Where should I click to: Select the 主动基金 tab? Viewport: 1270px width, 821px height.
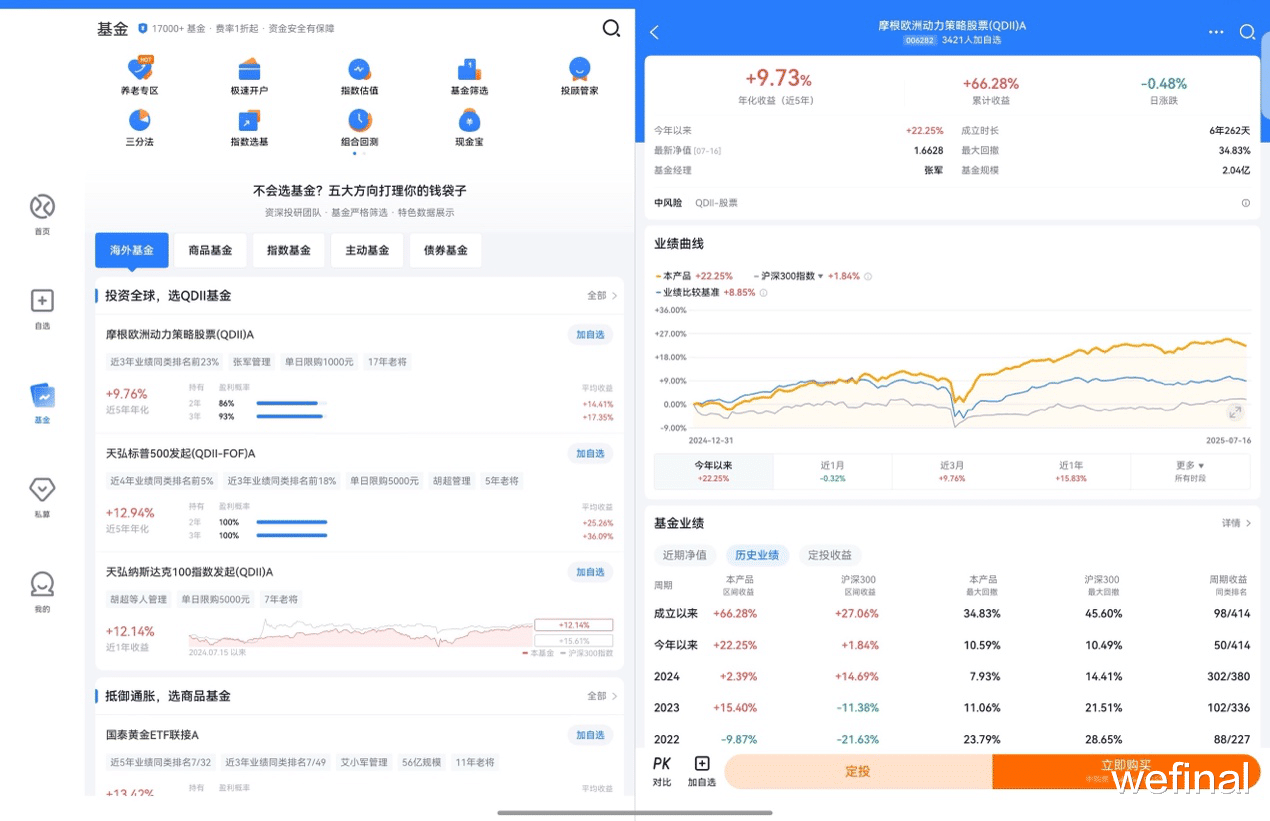click(x=367, y=250)
